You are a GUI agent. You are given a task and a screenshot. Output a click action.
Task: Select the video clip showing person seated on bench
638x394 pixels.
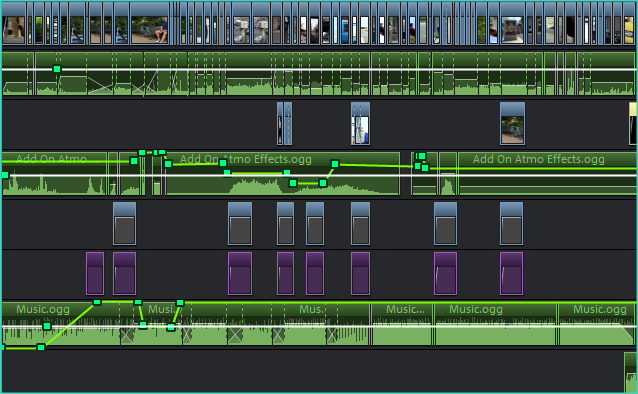click(149, 23)
